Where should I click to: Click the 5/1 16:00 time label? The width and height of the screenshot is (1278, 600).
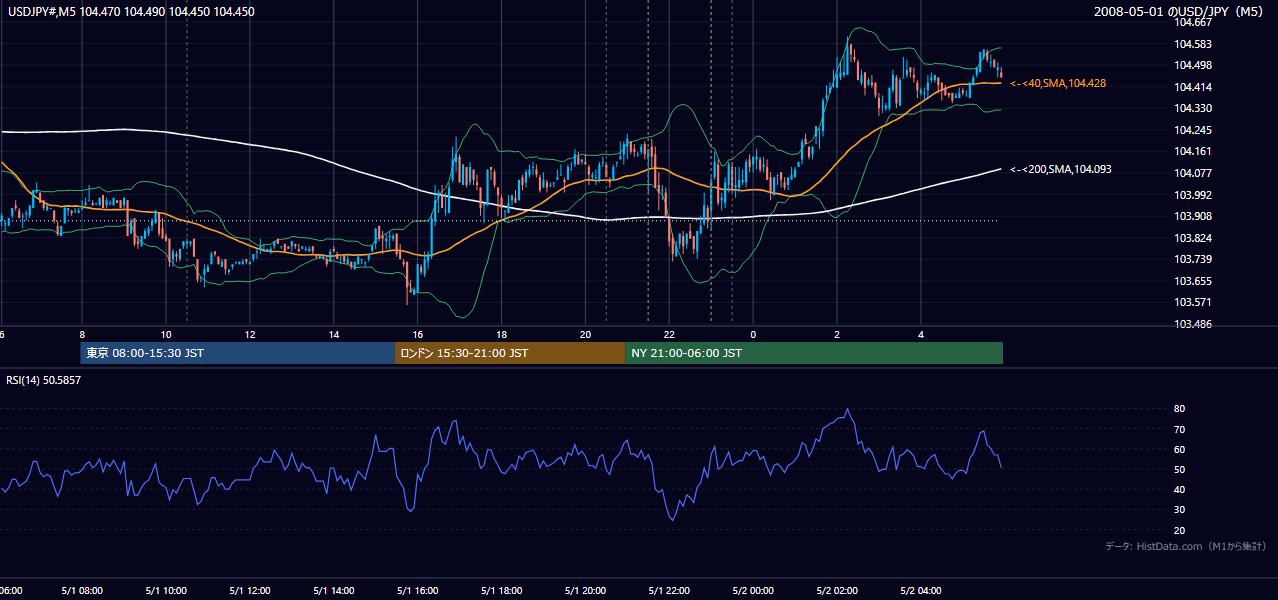pos(418,591)
